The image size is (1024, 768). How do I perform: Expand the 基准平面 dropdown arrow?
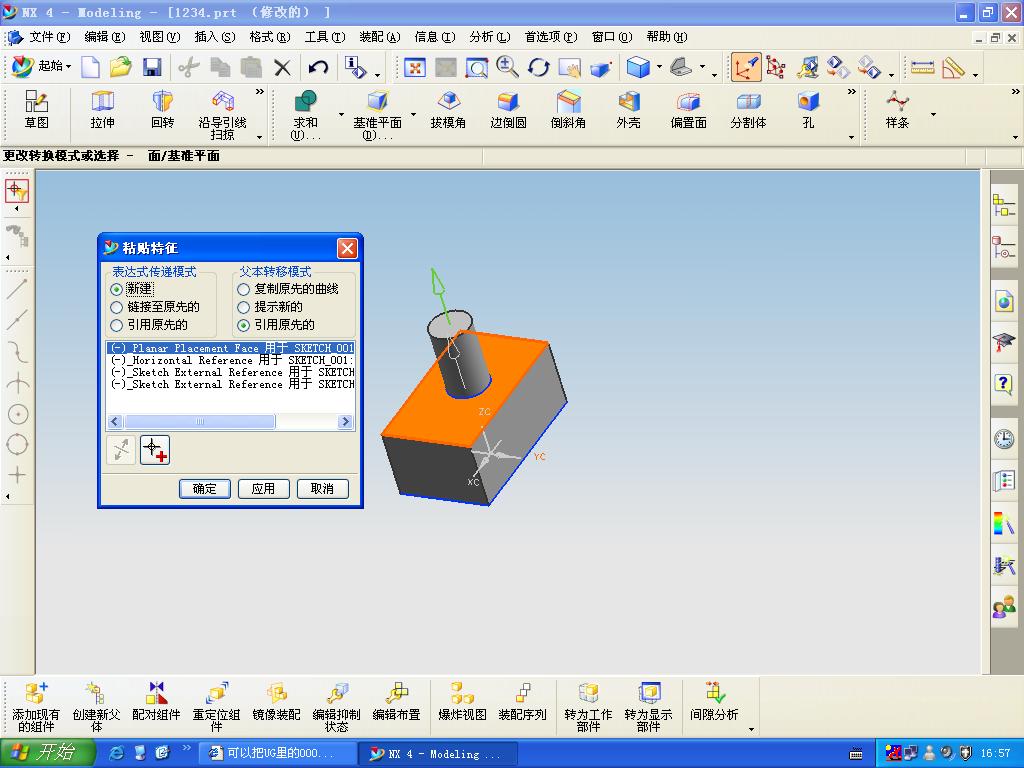click(x=413, y=114)
